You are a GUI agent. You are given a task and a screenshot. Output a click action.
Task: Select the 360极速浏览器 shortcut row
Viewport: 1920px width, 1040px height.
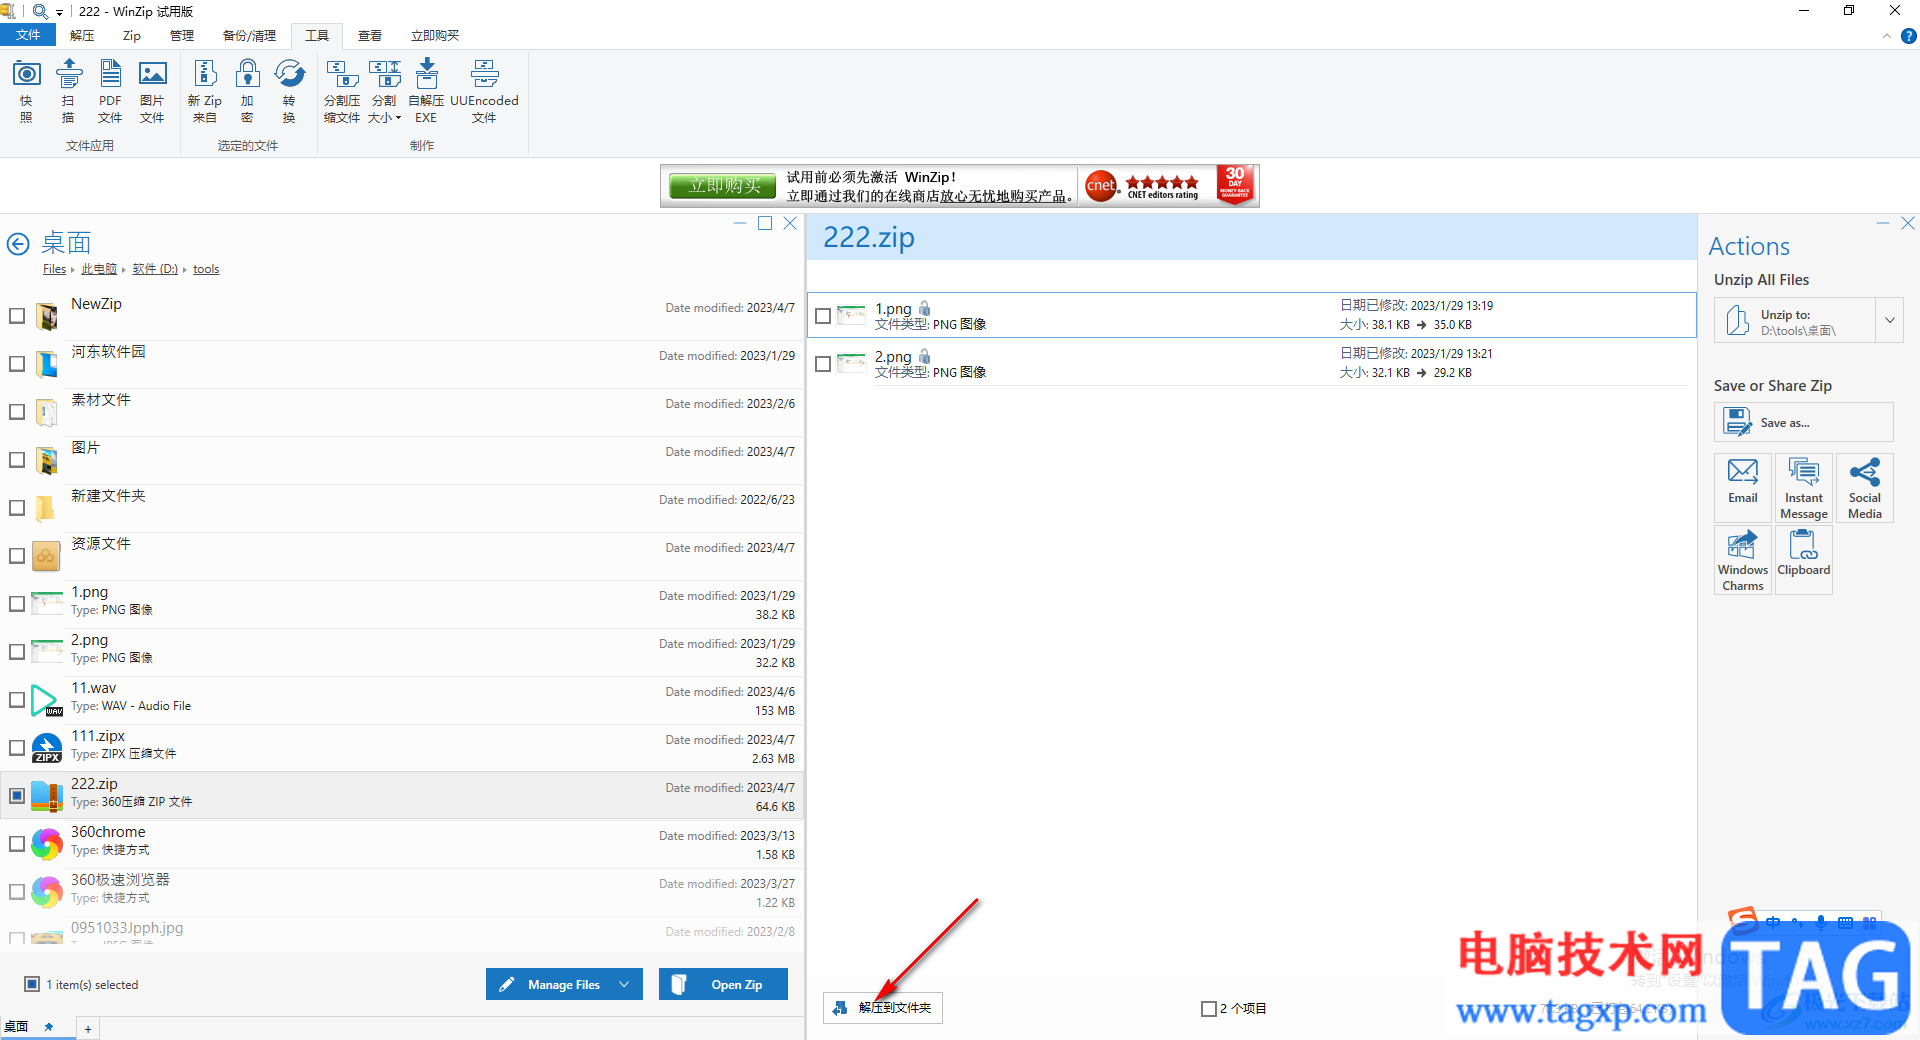[402, 892]
